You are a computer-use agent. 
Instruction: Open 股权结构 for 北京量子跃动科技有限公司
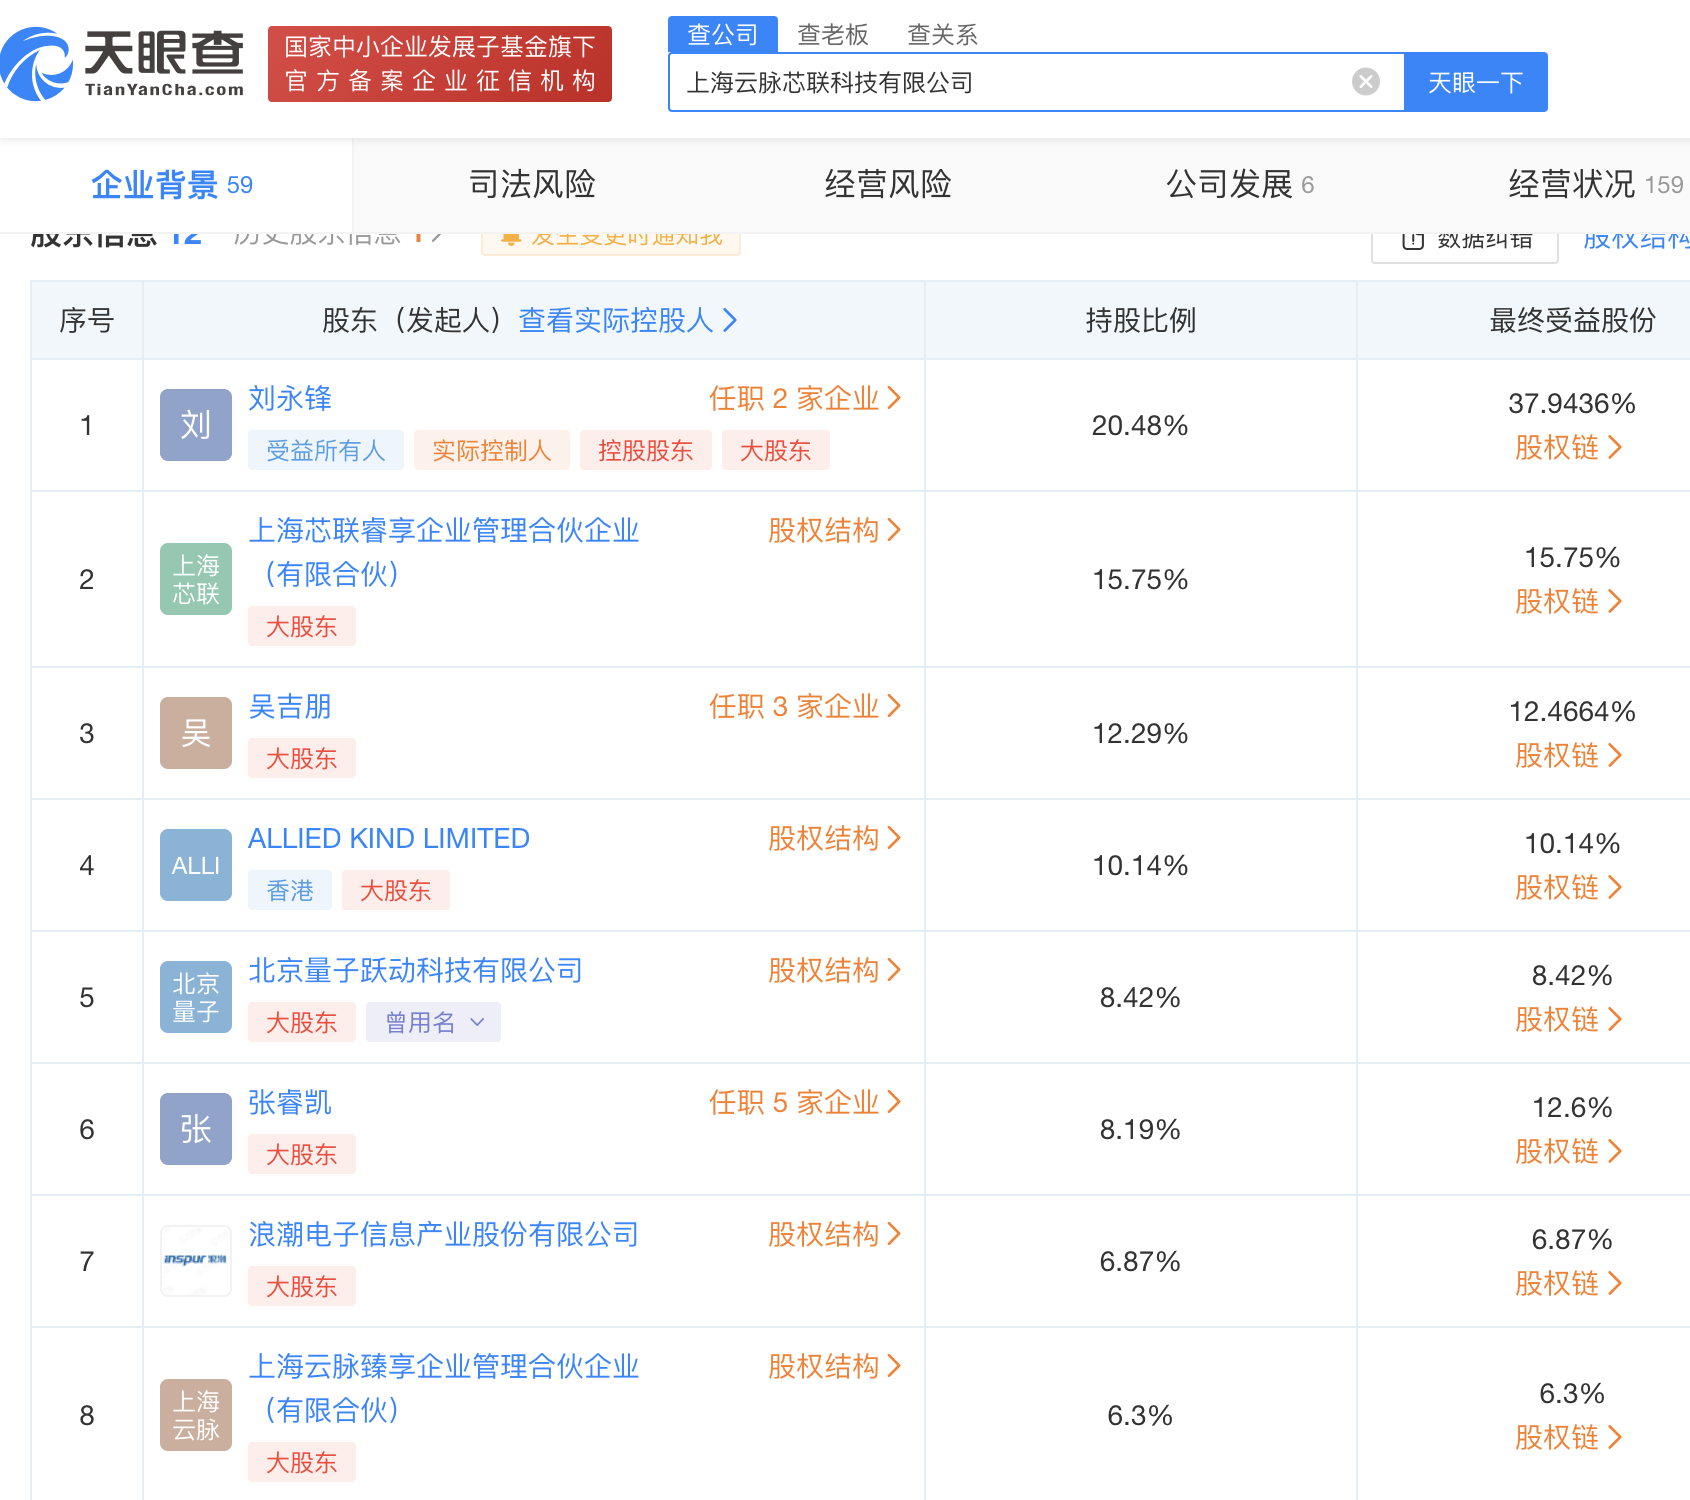pyautogui.click(x=835, y=970)
